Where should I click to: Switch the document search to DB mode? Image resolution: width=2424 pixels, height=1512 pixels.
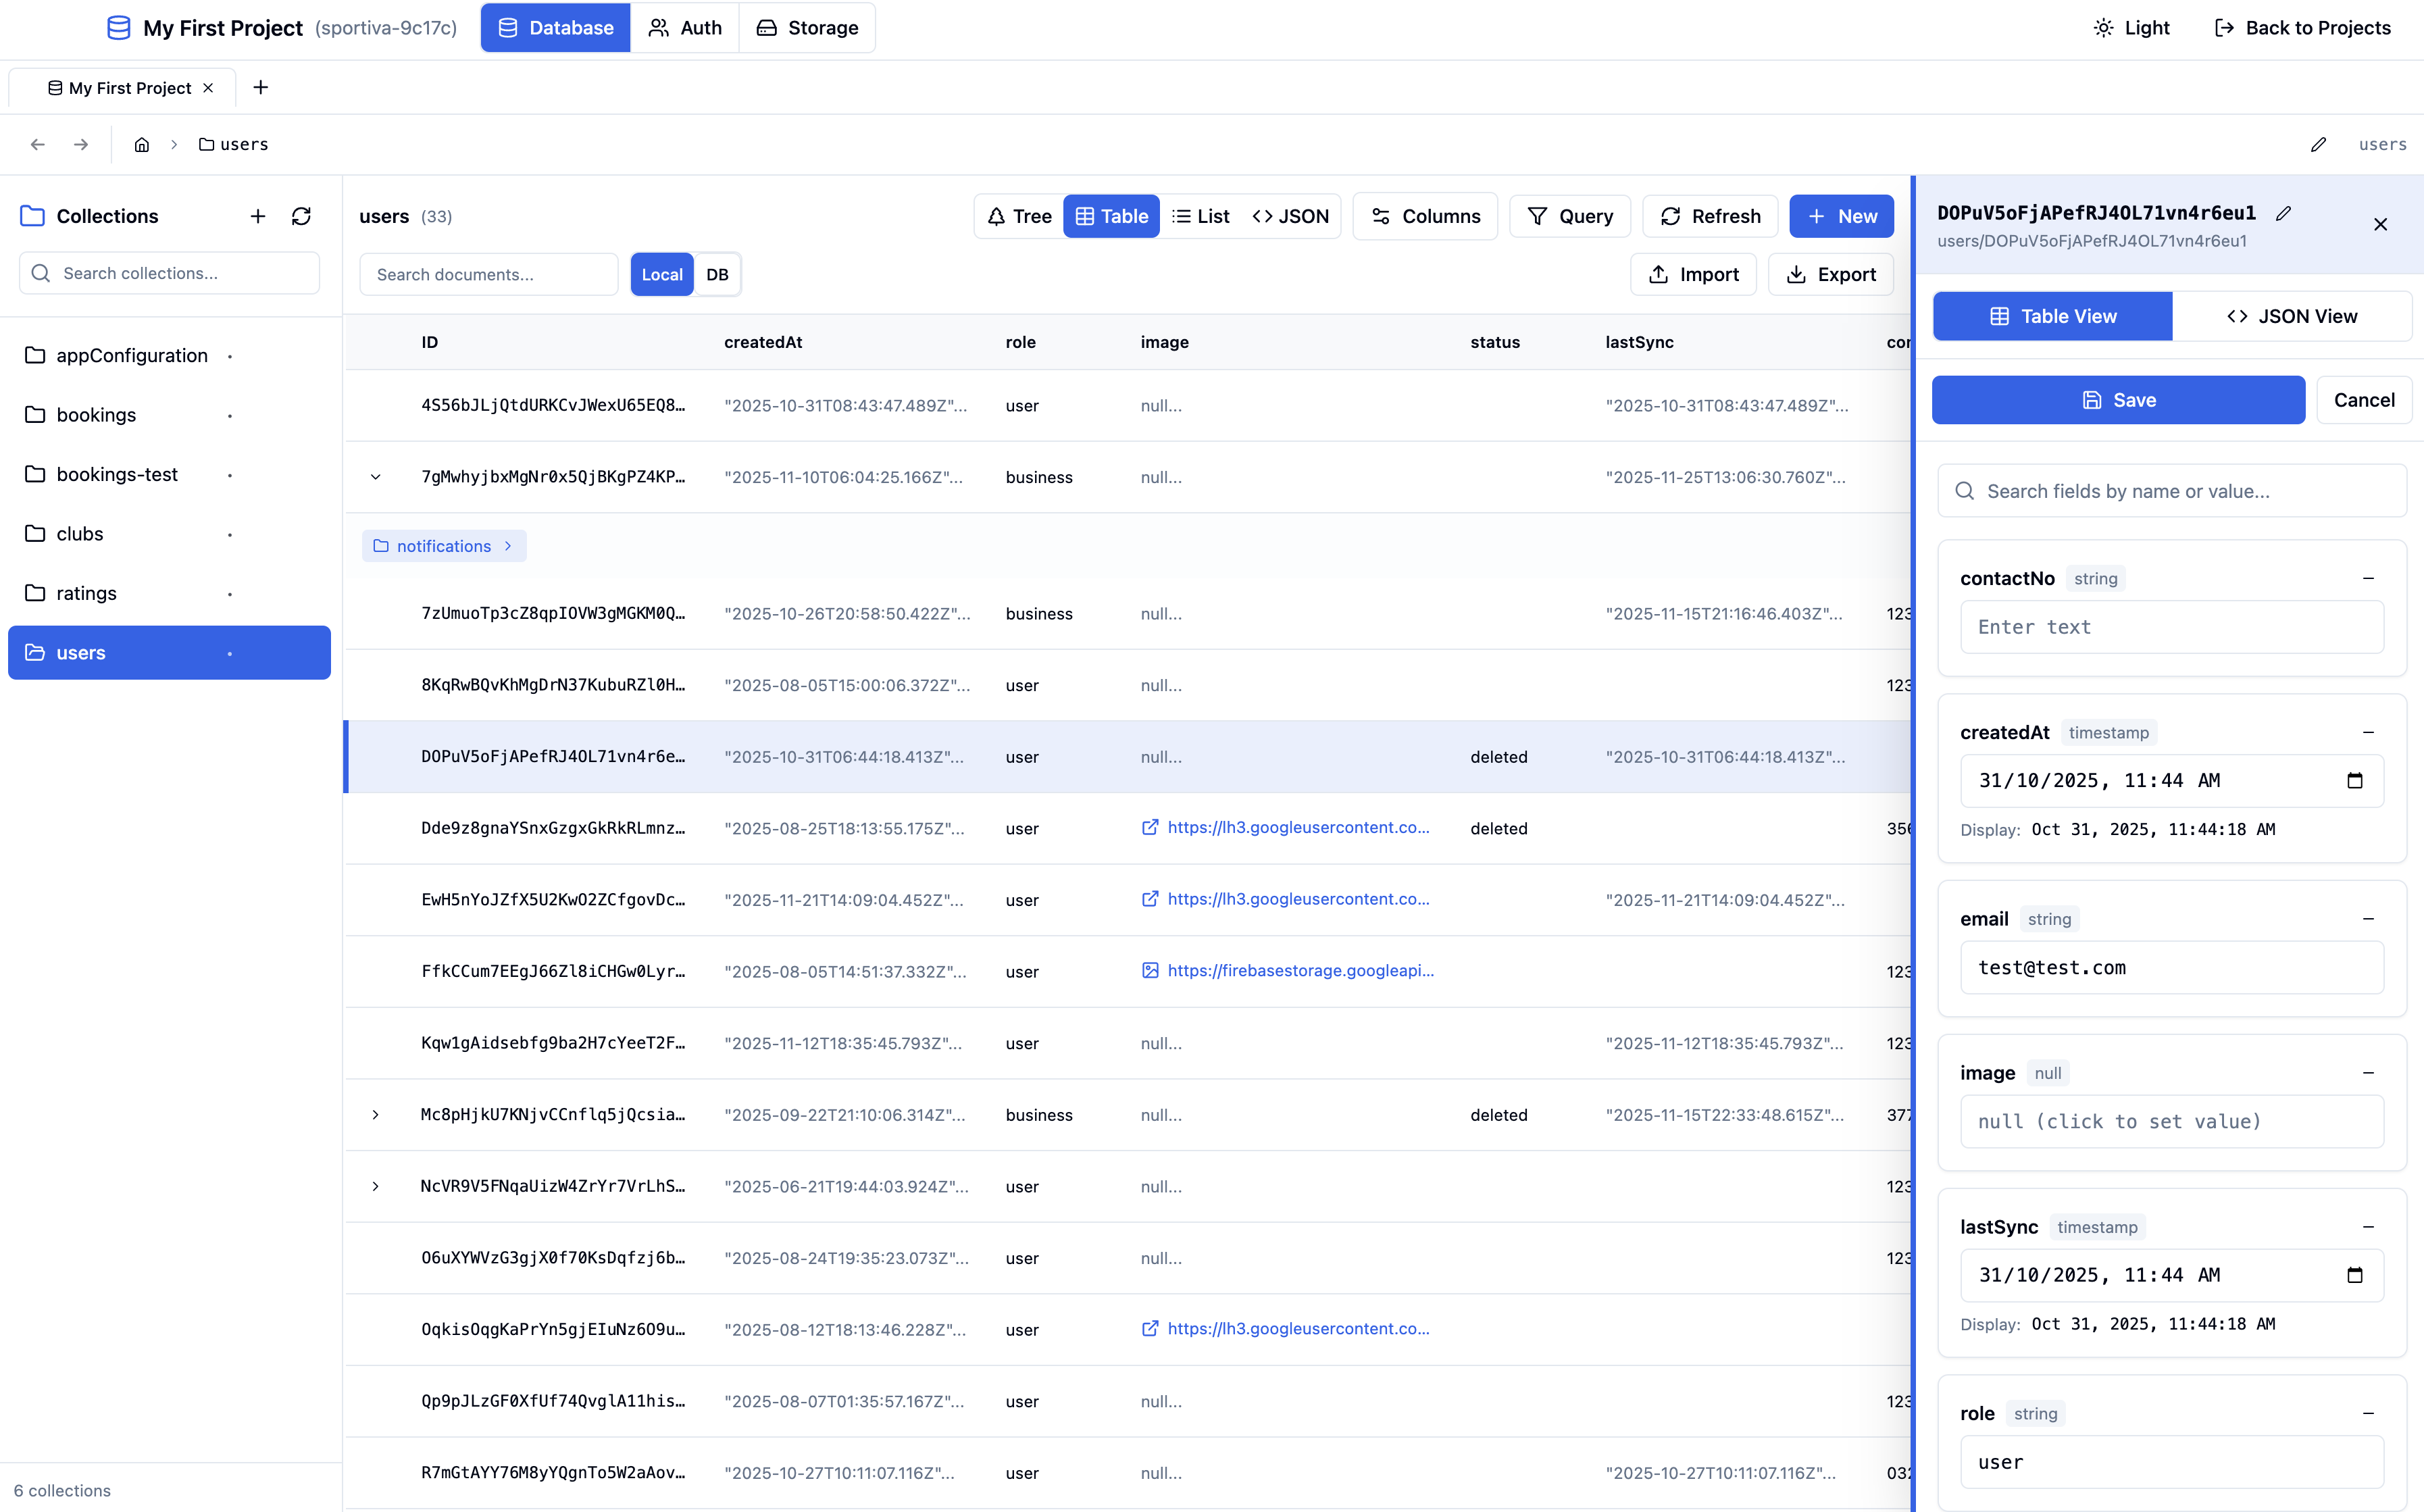click(717, 274)
